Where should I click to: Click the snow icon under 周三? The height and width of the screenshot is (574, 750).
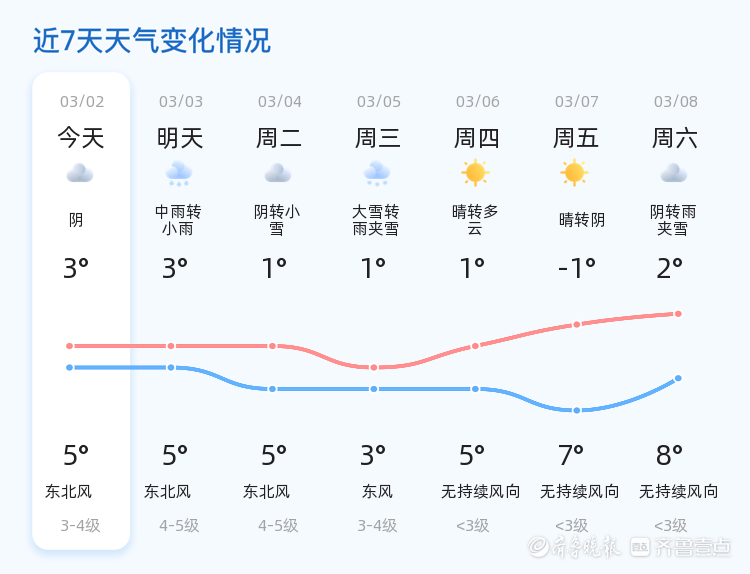377,174
